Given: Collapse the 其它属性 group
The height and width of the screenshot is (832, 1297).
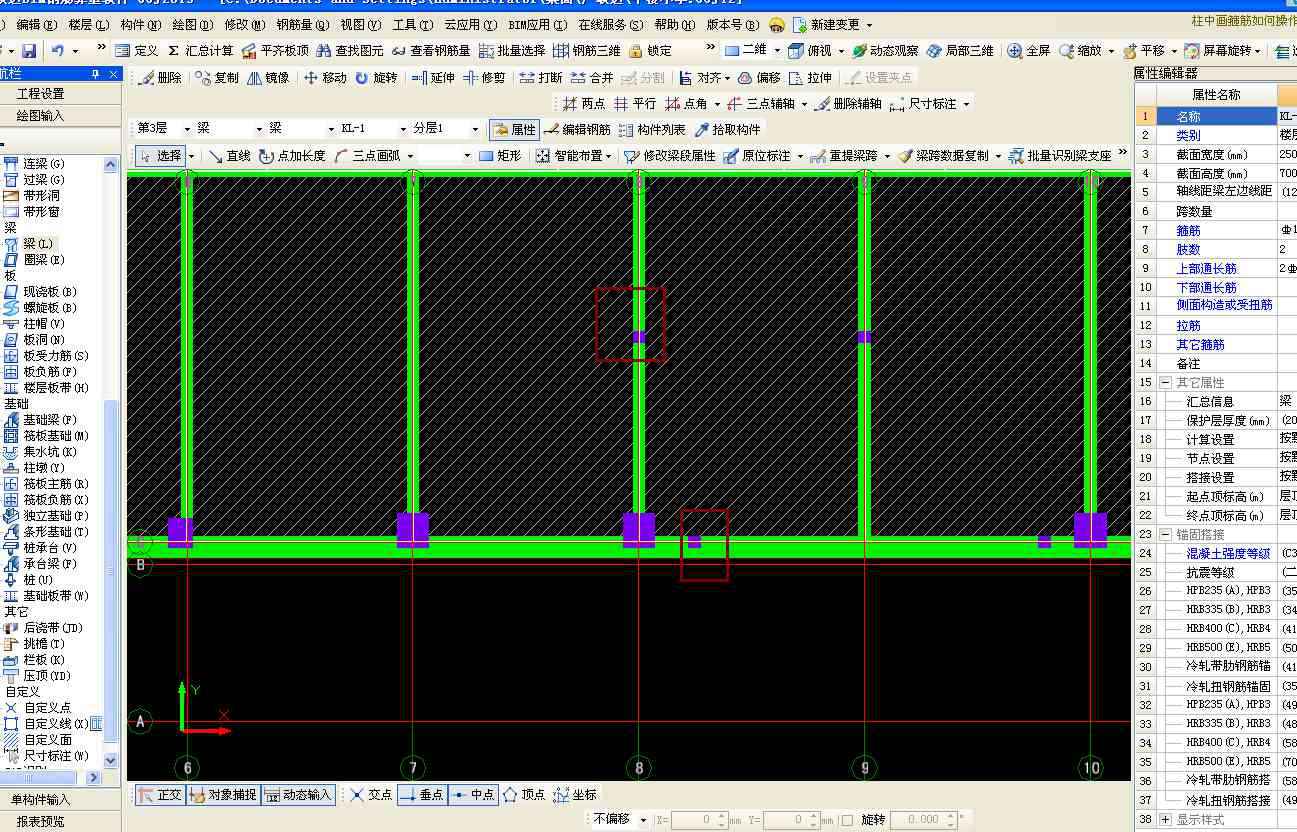Looking at the screenshot, I should pyautogui.click(x=1165, y=383).
